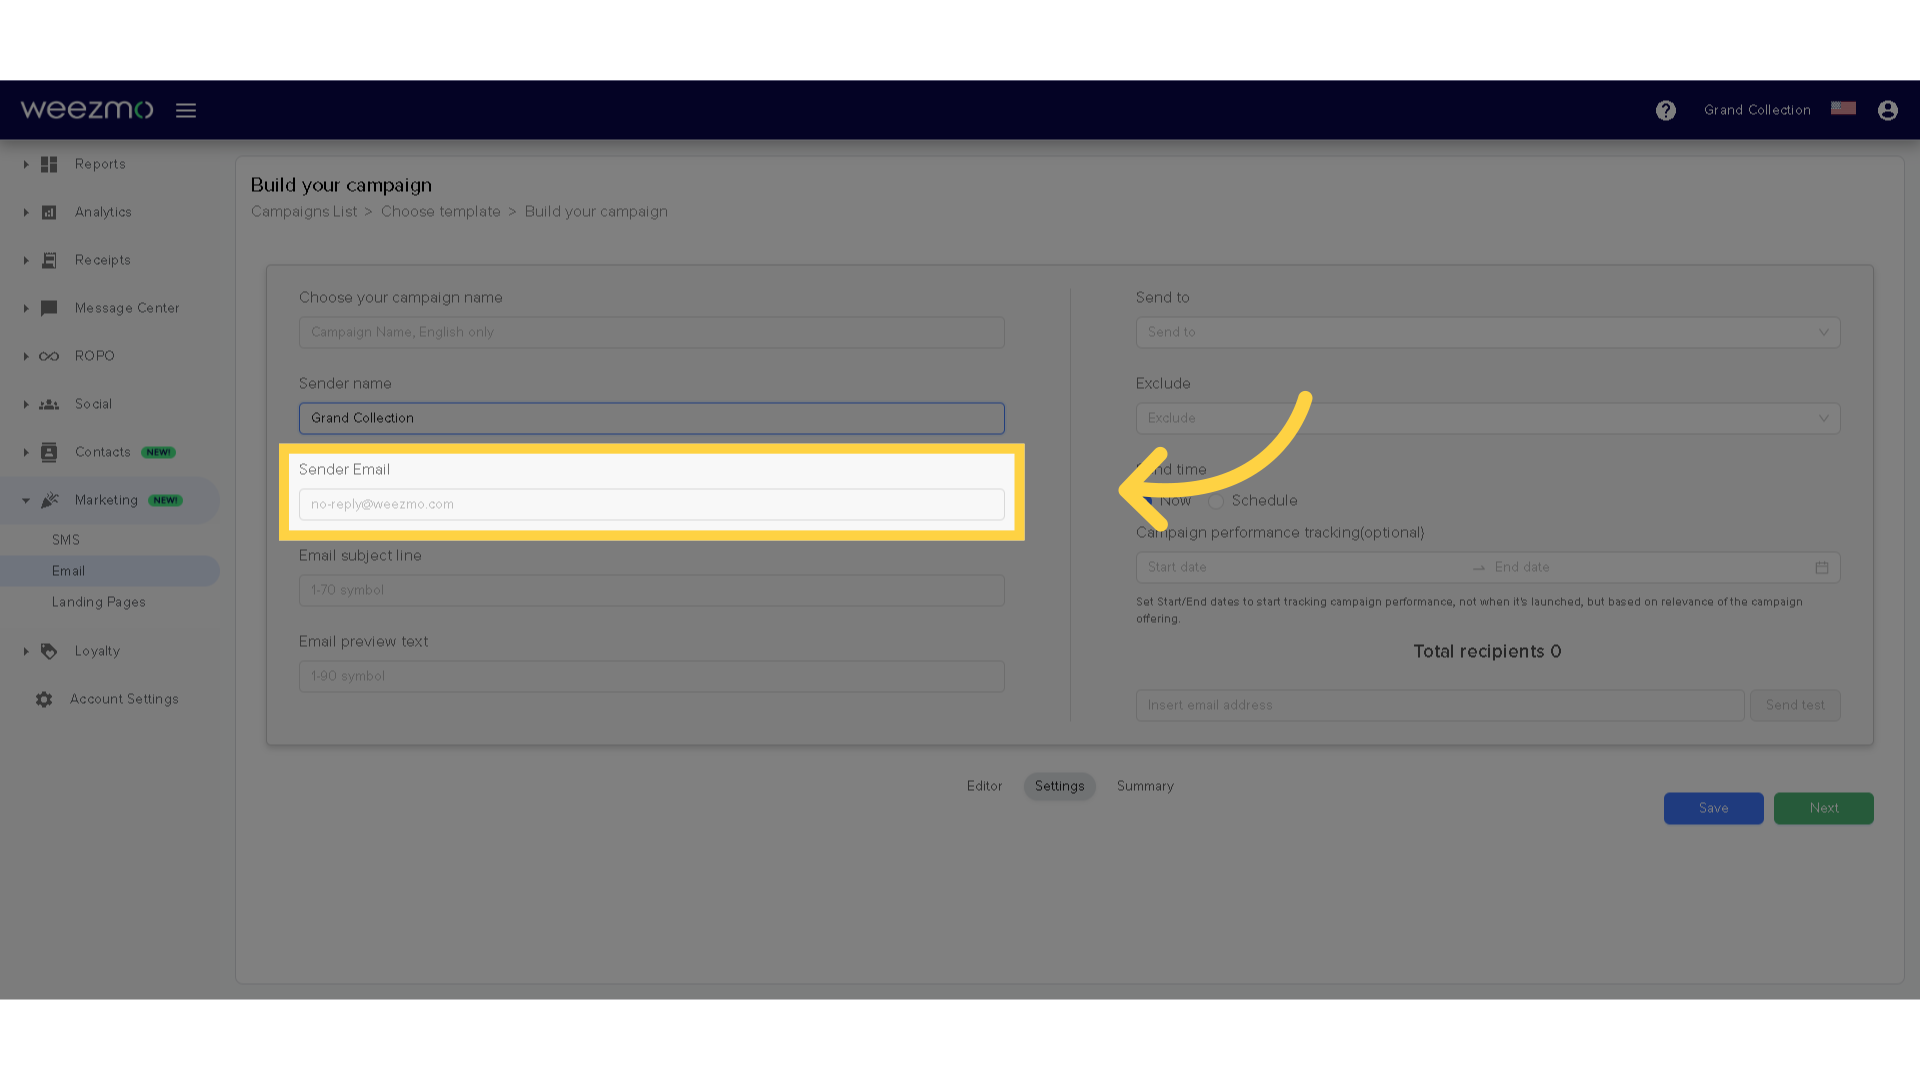Click the Next button

[1824, 807]
